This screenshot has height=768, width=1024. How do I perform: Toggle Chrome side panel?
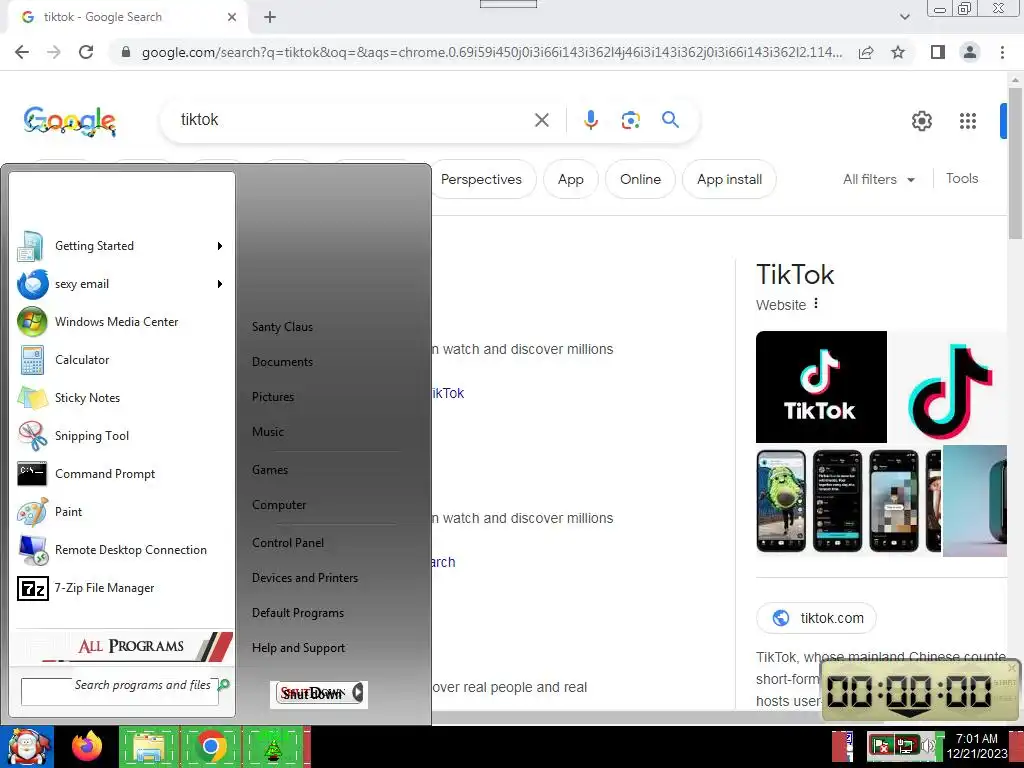point(938,52)
